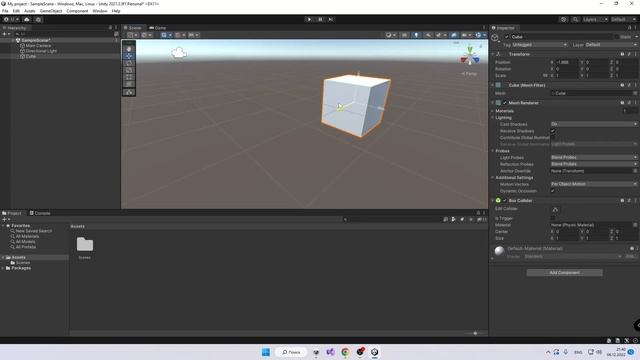Click the Edit Collider button
Viewport: 640px width, 360px height.
(x=555, y=210)
